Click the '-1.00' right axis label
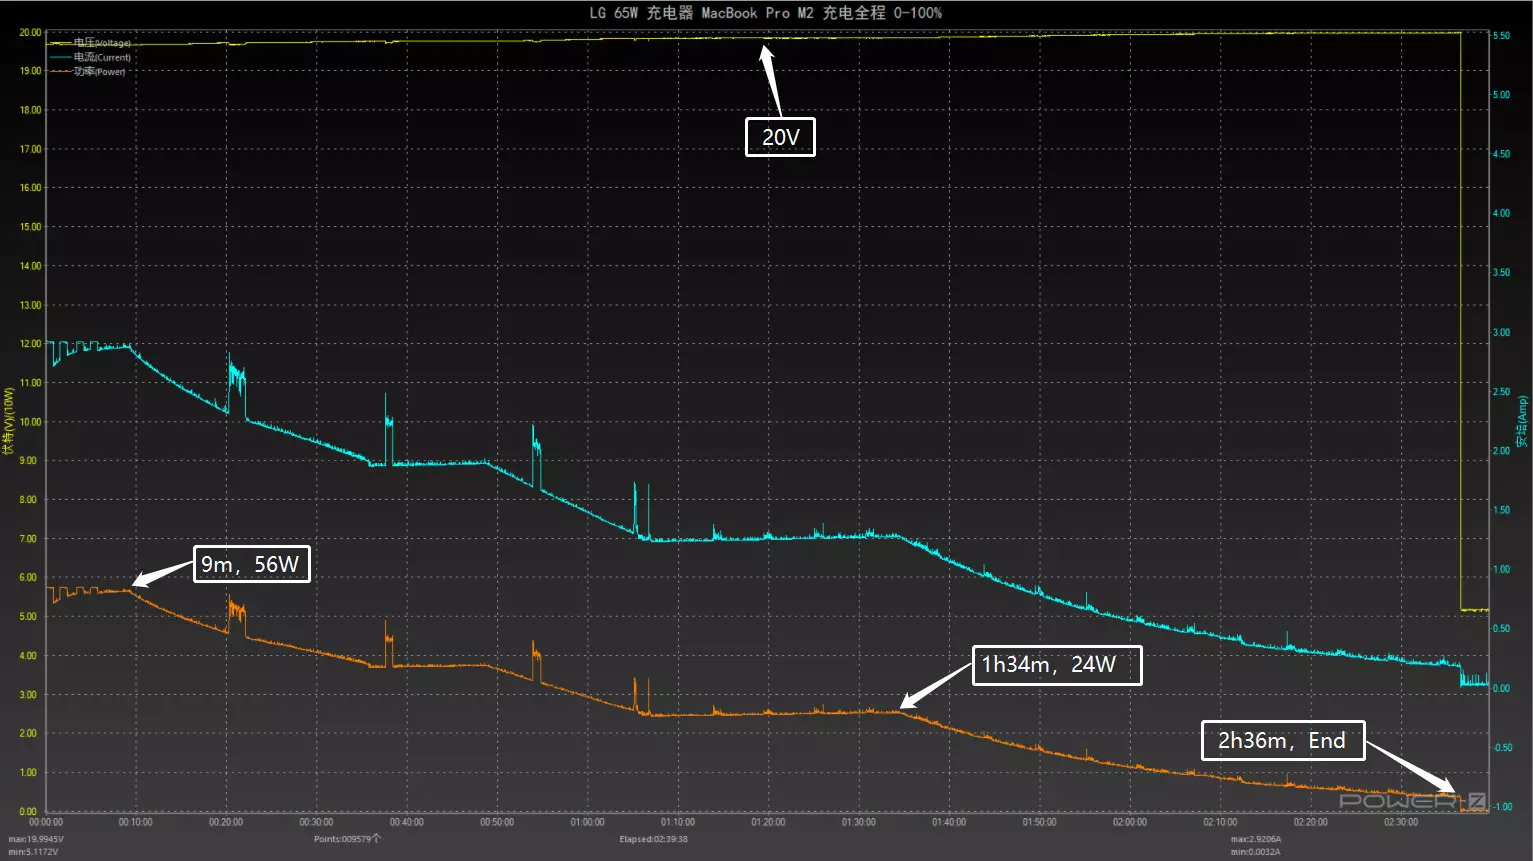Screen dimensions: 1533x861 [x=1502, y=807]
